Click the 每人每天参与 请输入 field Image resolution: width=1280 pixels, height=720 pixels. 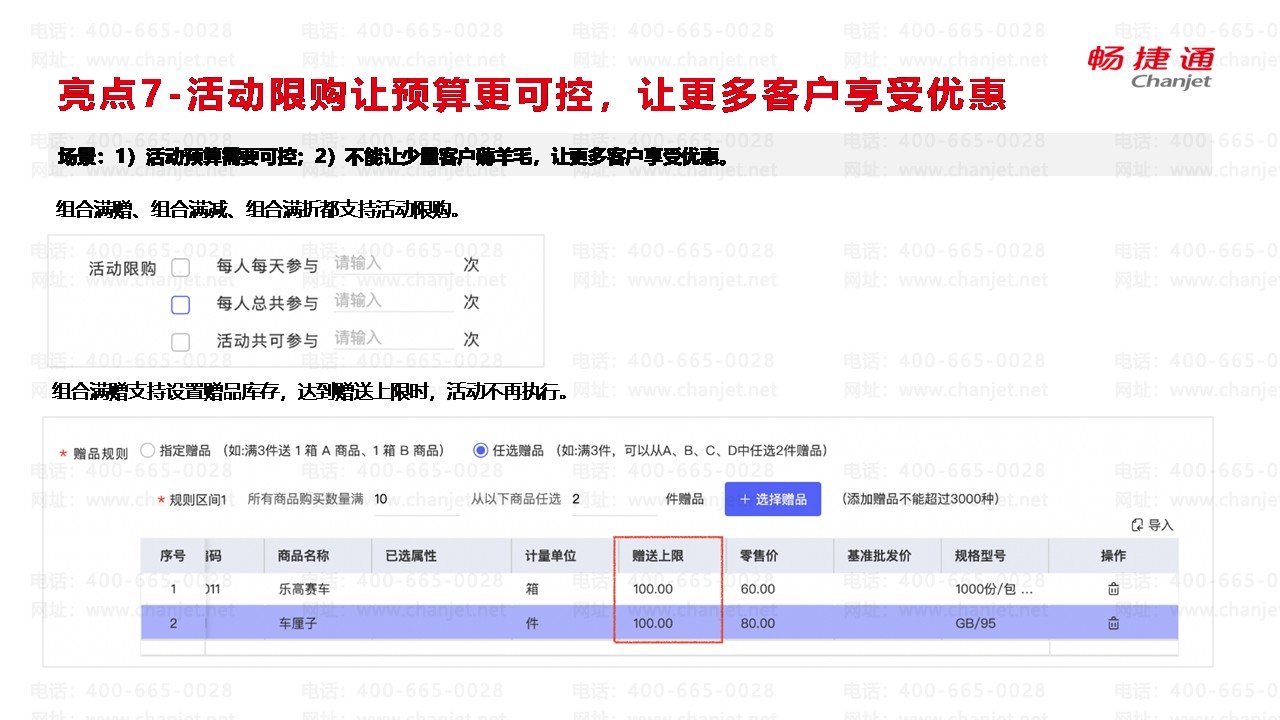[x=393, y=264]
